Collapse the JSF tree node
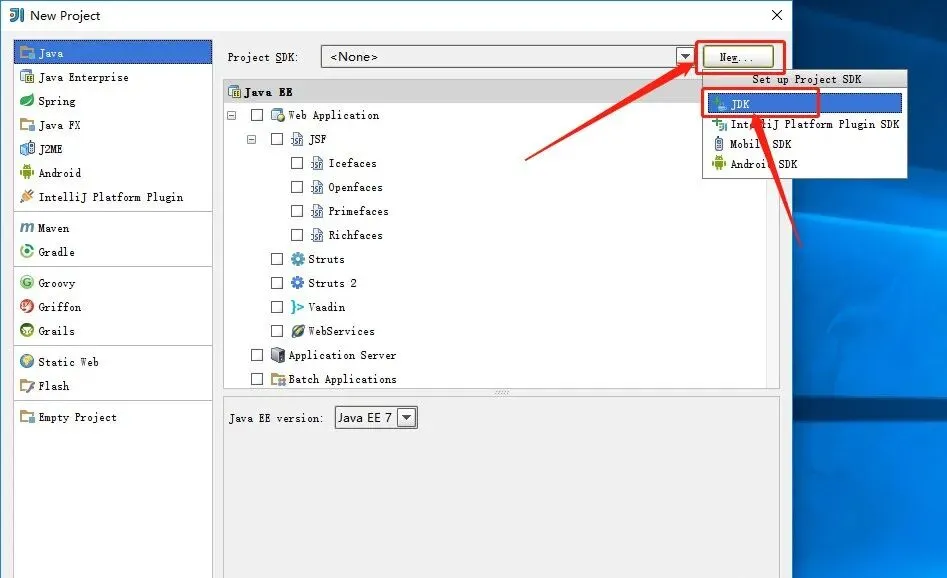 tap(252, 139)
